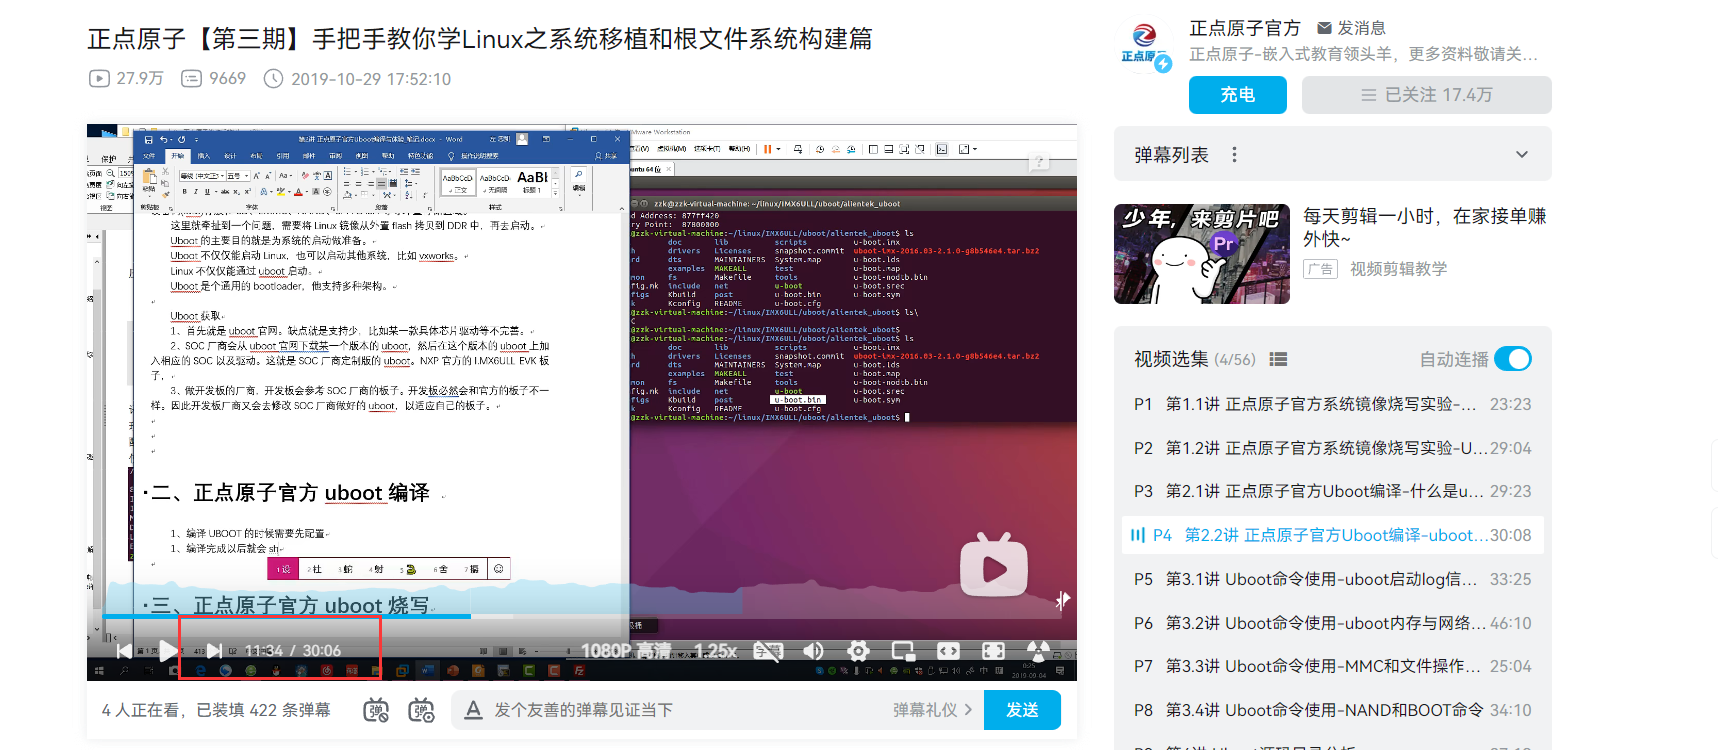The width and height of the screenshot is (1718, 750).
Task: Open the player settings gear
Action: (x=858, y=651)
